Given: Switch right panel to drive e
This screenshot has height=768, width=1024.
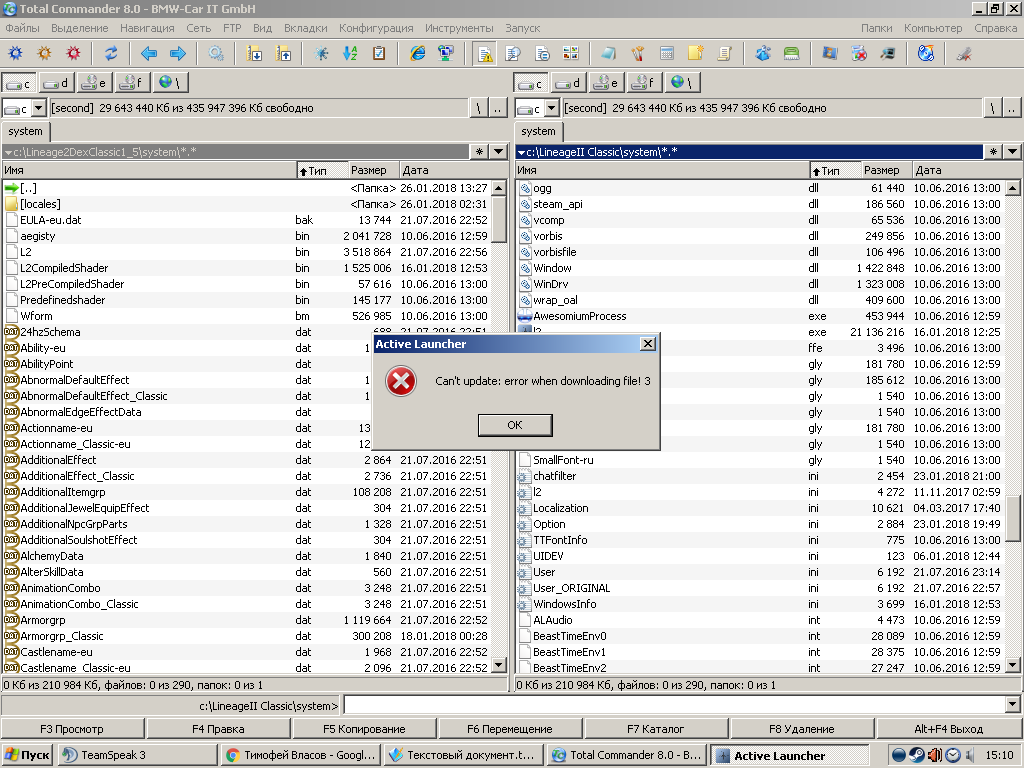Looking at the screenshot, I should click(x=609, y=83).
